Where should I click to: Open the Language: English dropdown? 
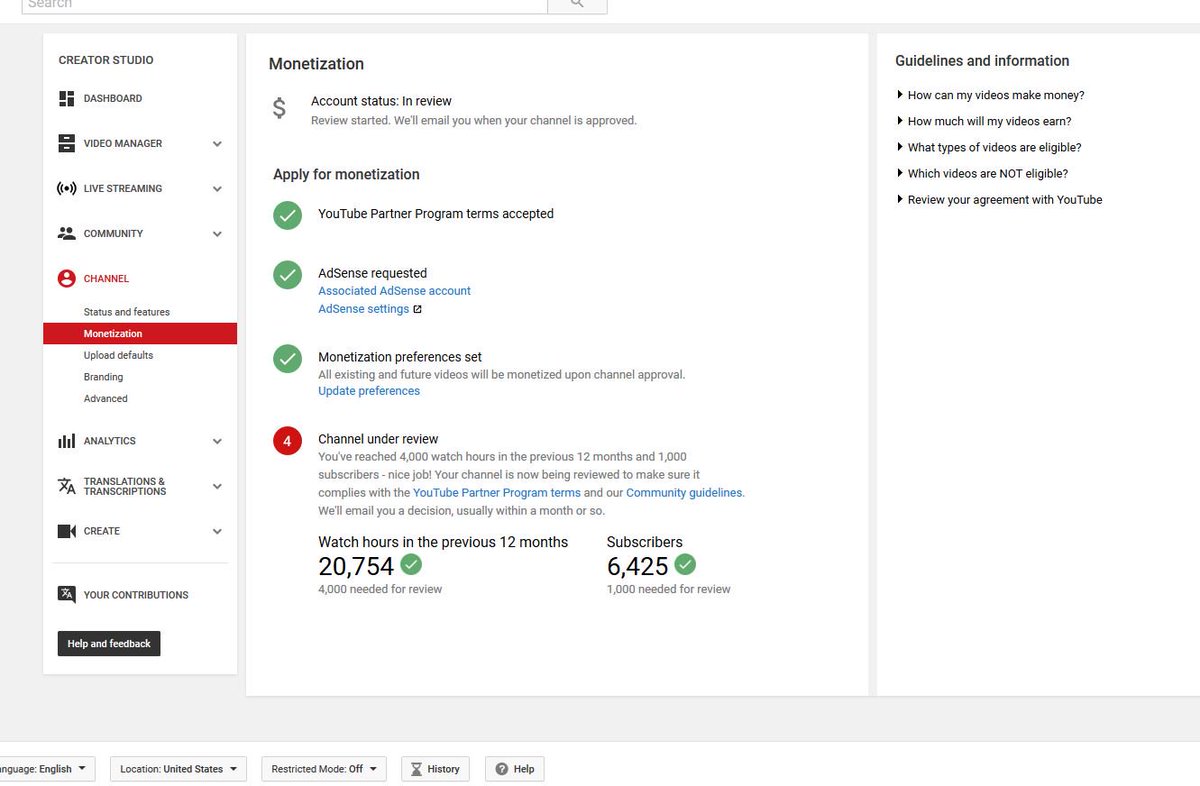[x=47, y=769]
